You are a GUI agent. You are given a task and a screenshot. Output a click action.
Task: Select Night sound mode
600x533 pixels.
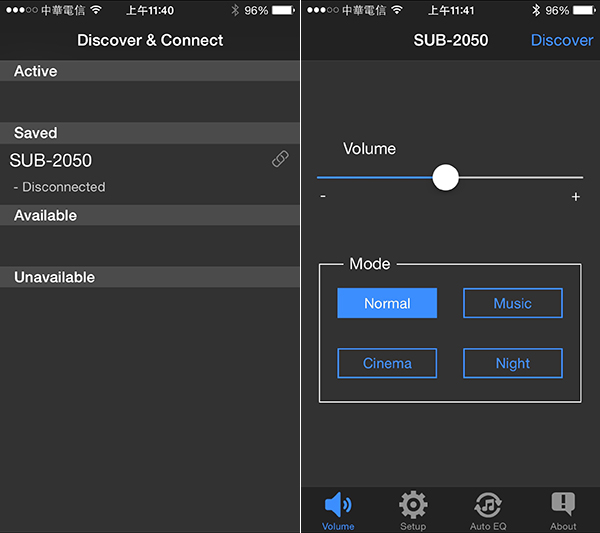click(513, 363)
